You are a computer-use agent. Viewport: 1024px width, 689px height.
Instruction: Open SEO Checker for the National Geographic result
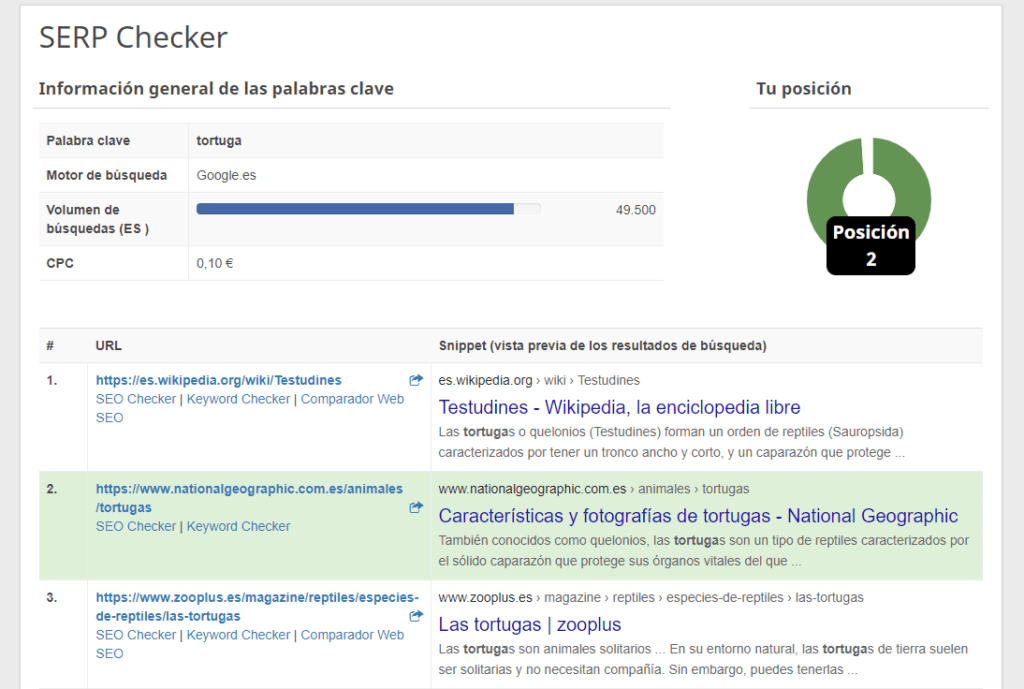(x=135, y=526)
